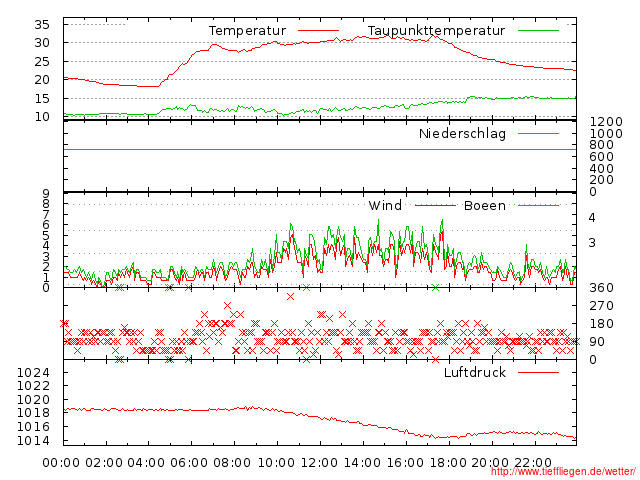This screenshot has height=480, width=640.
Task: Click the 06:00 time axis label
Action: pos(189,463)
